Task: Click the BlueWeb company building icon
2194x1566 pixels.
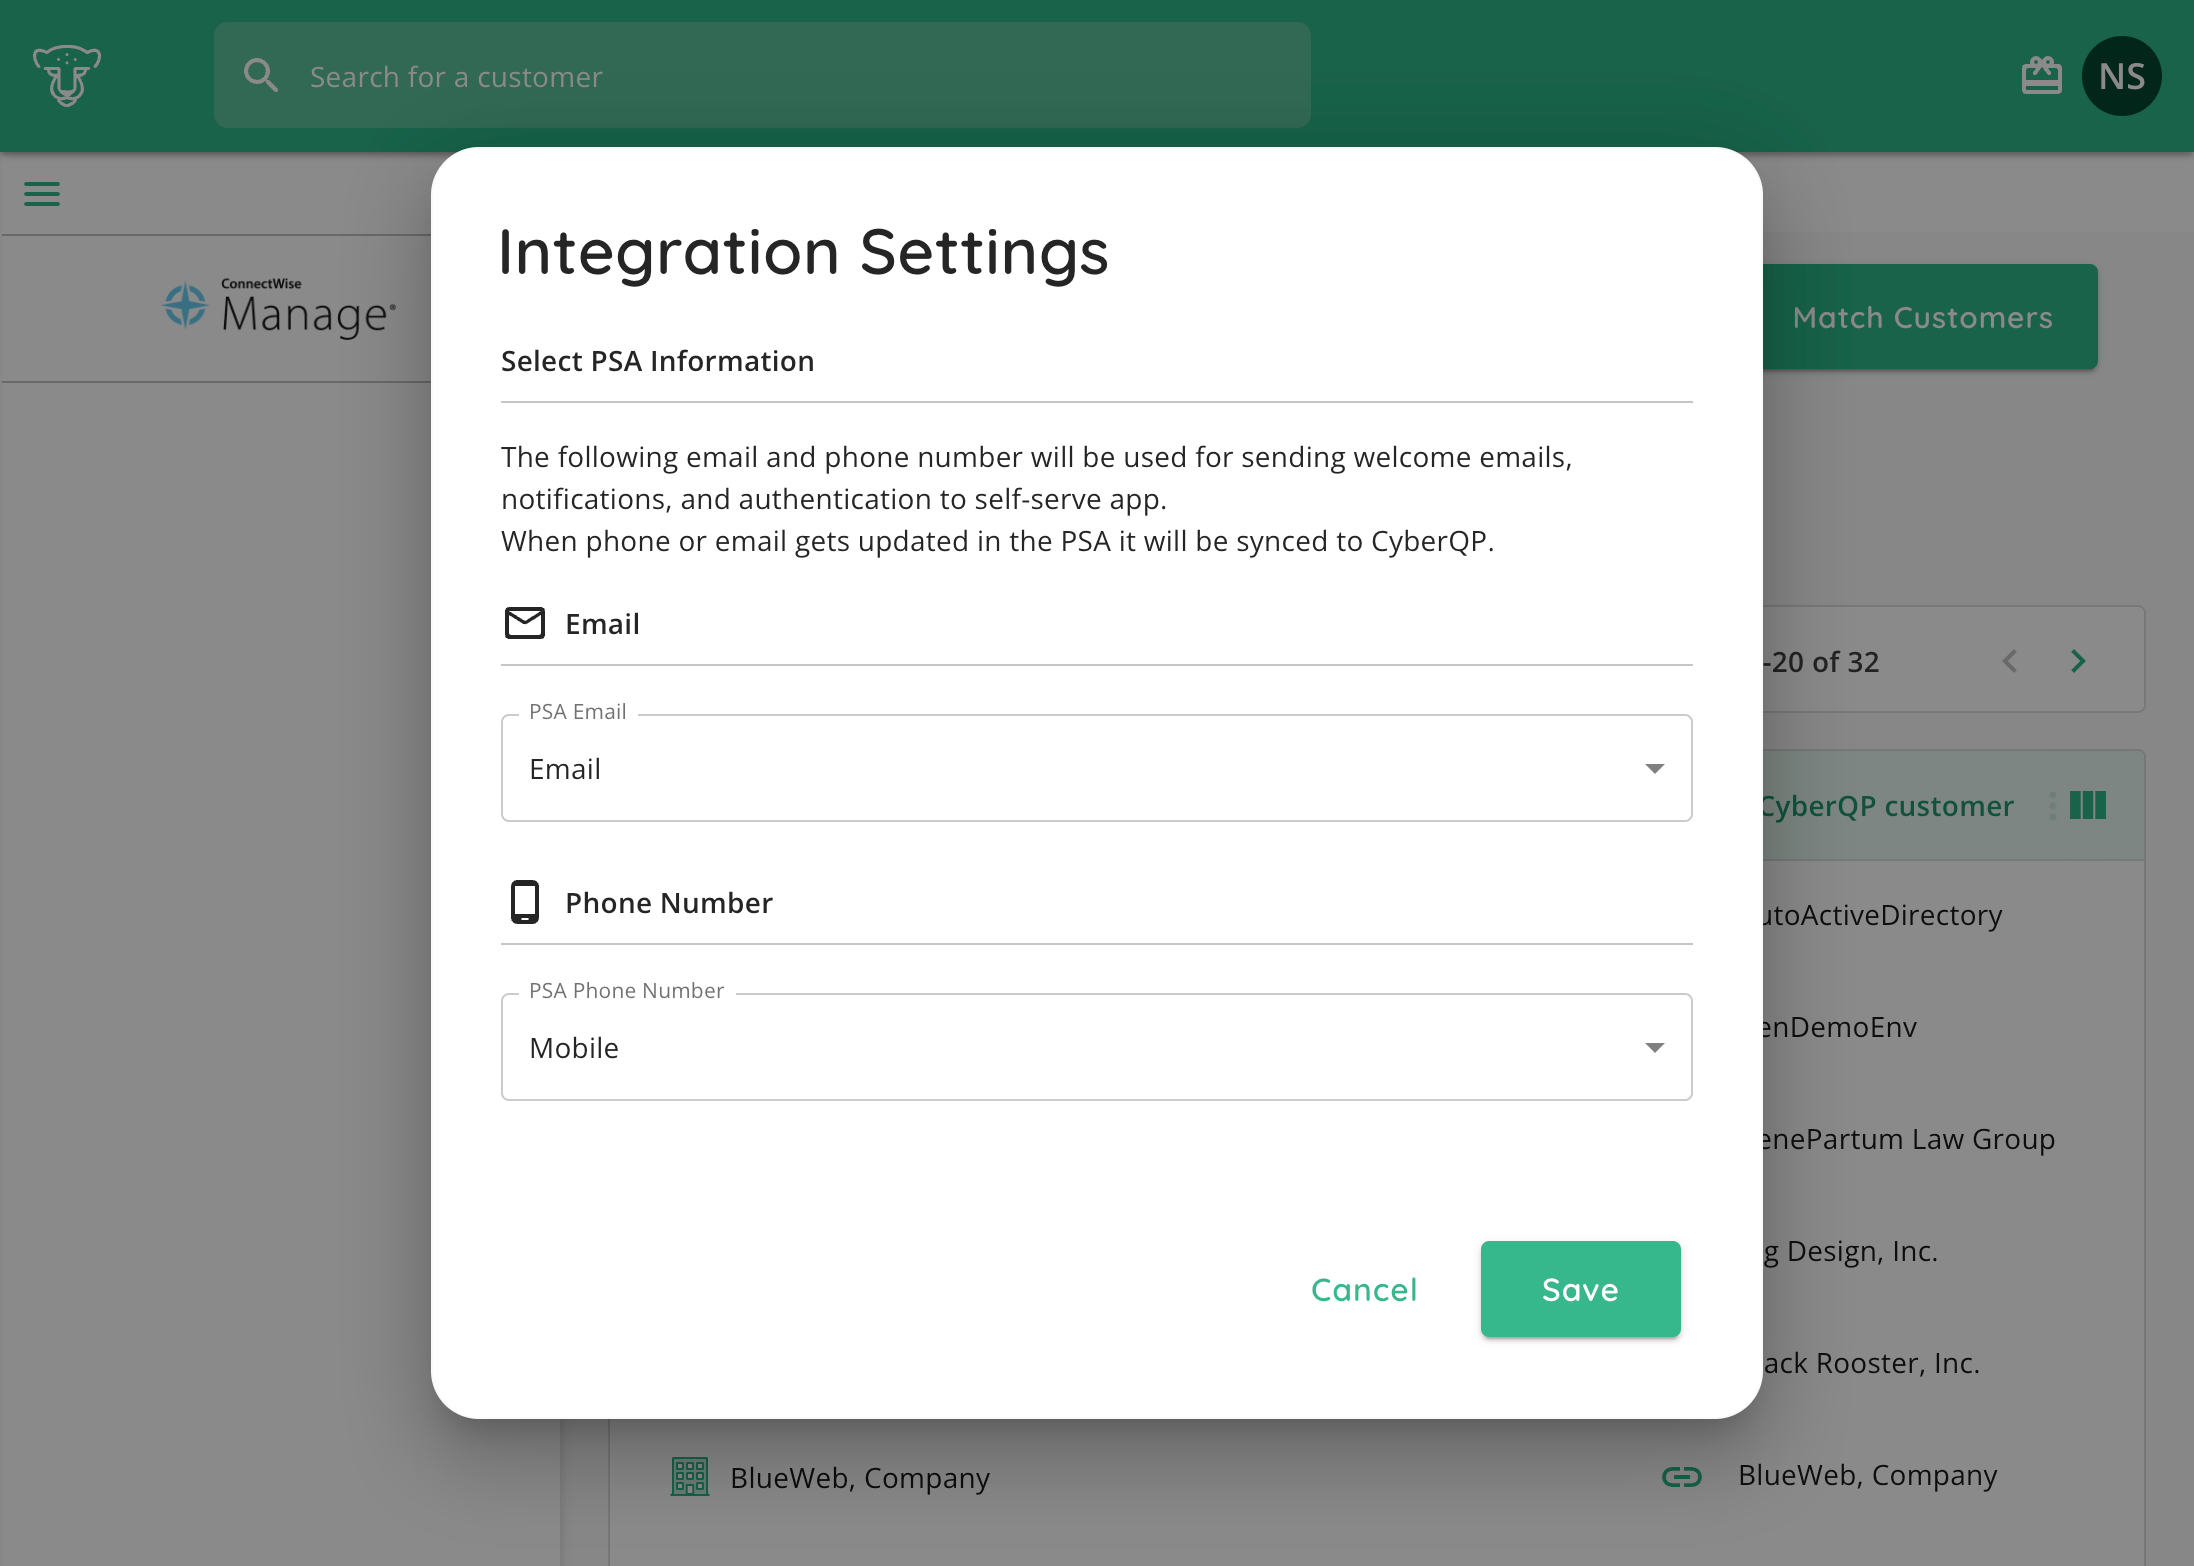Action: click(689, 1477)
